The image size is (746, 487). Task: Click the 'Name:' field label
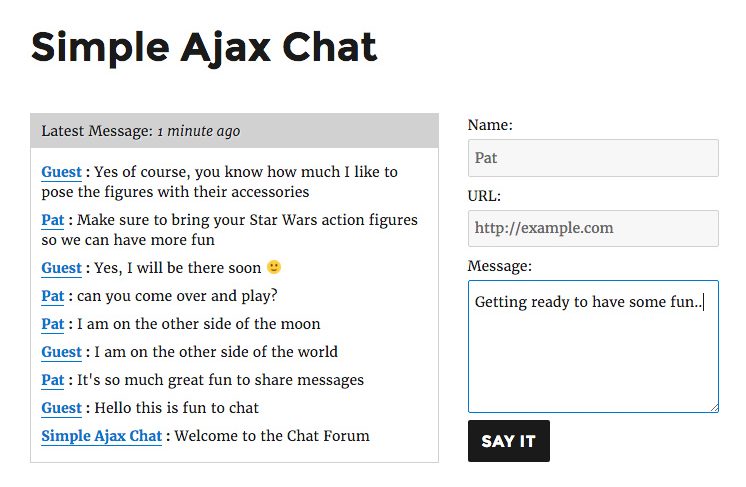pyautogui.click(x=490, y=125)
